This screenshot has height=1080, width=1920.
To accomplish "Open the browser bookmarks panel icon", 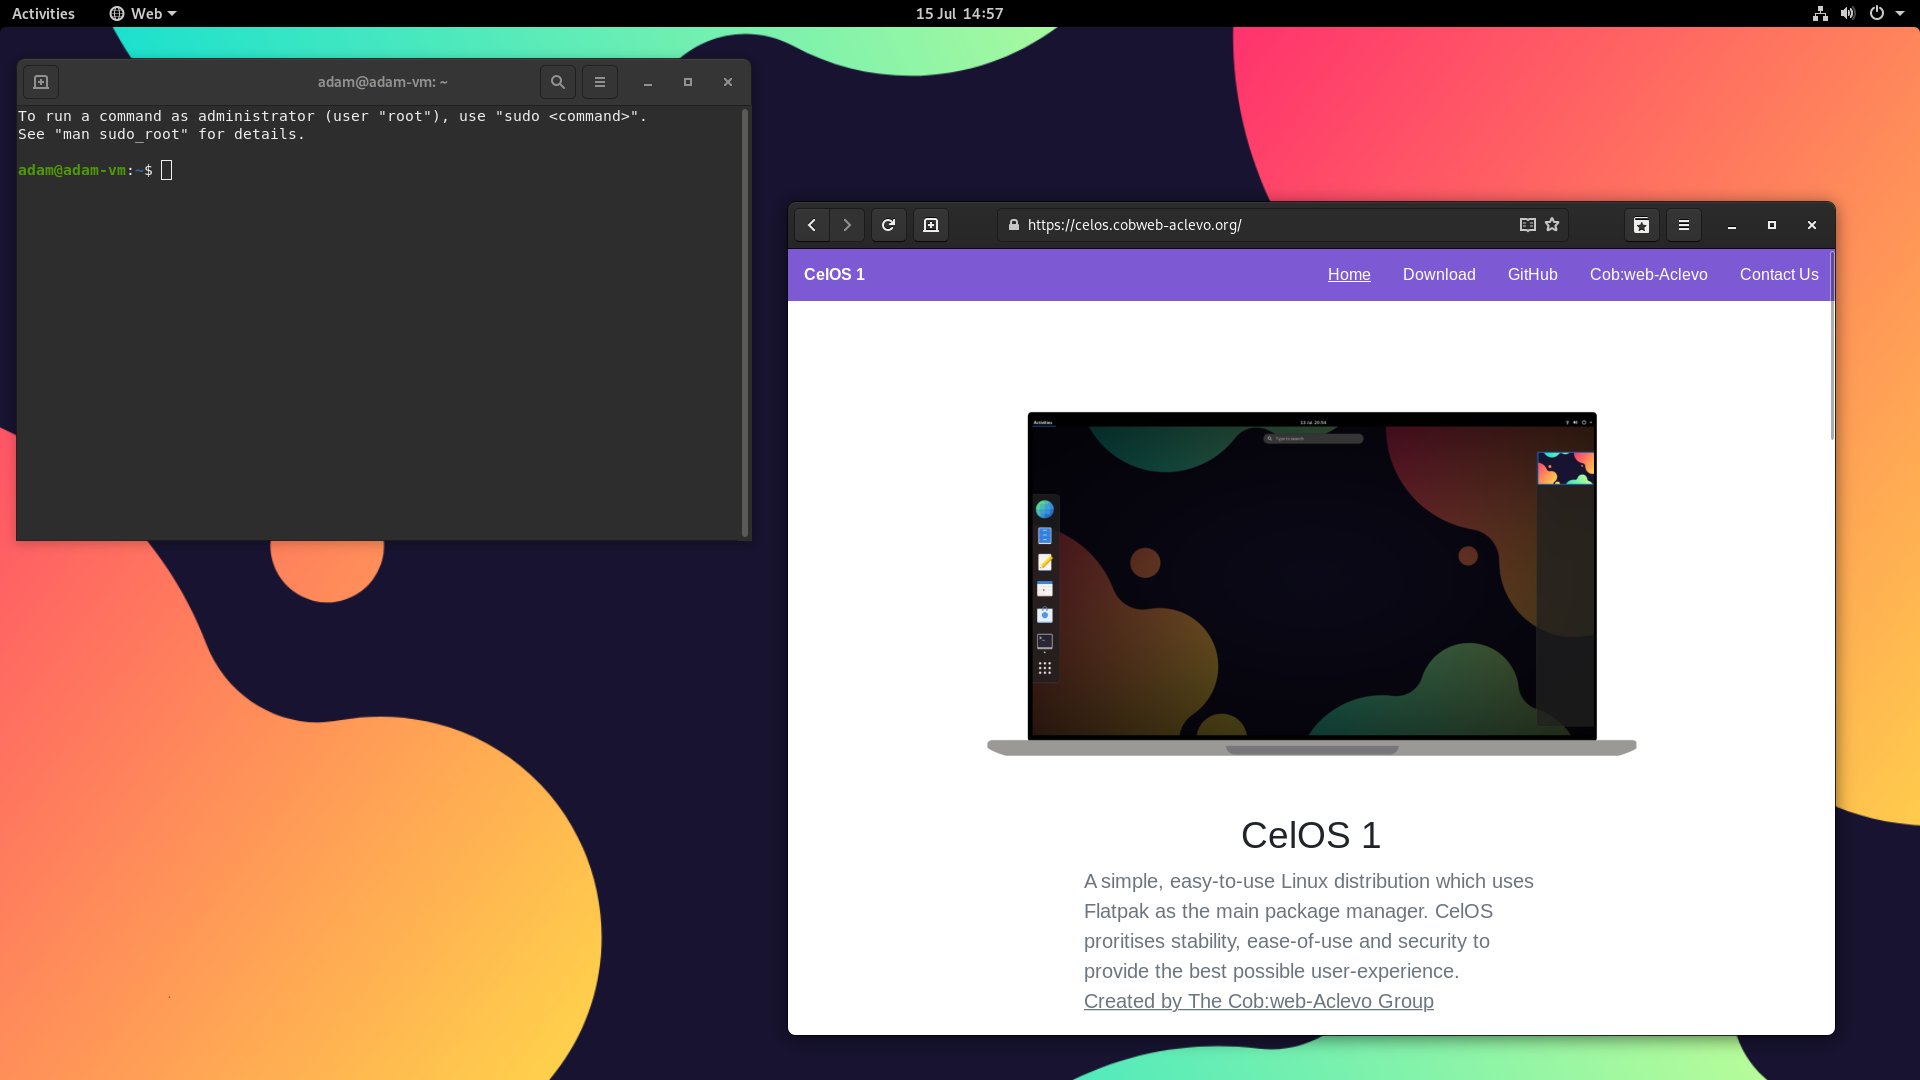I will click(1641, 225).
